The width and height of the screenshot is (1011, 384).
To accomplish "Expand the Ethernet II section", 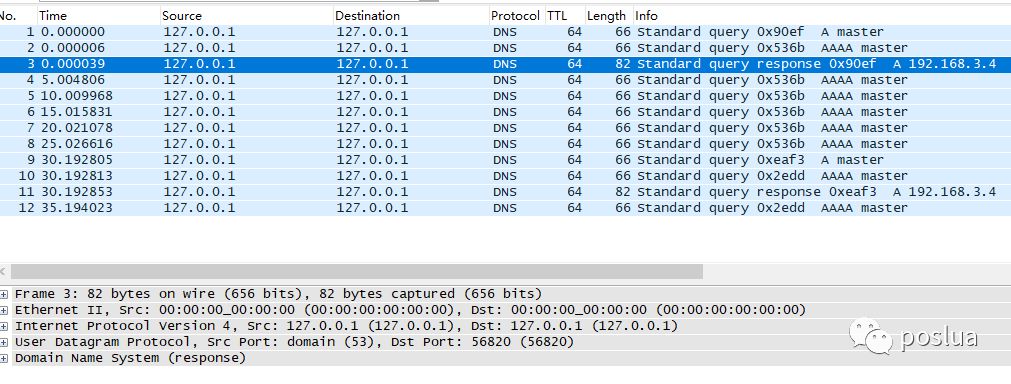I will tap(4, 311).
